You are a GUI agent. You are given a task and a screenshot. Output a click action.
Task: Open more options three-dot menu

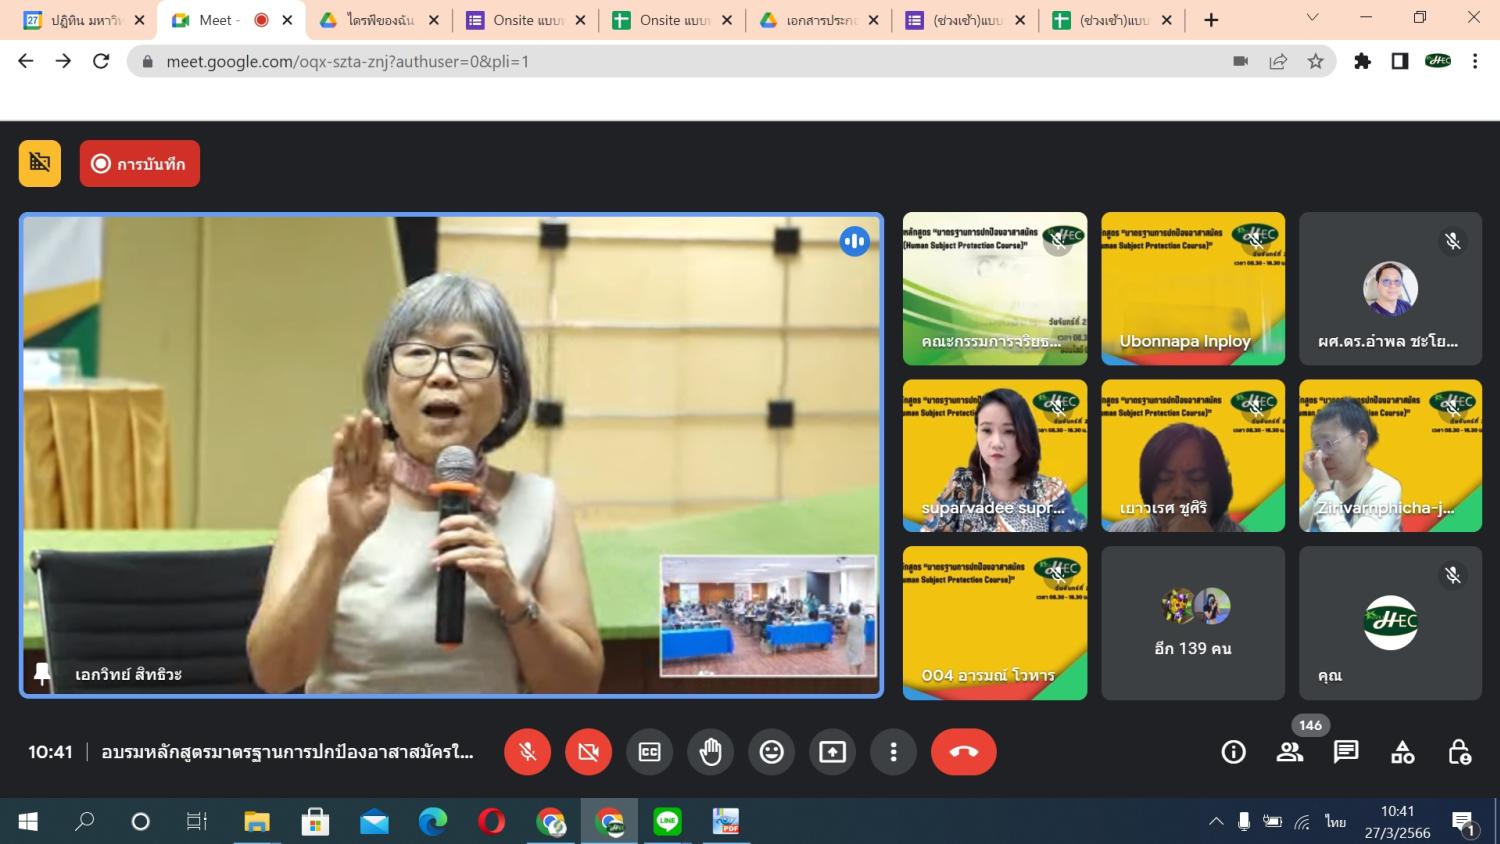(894, 752)
